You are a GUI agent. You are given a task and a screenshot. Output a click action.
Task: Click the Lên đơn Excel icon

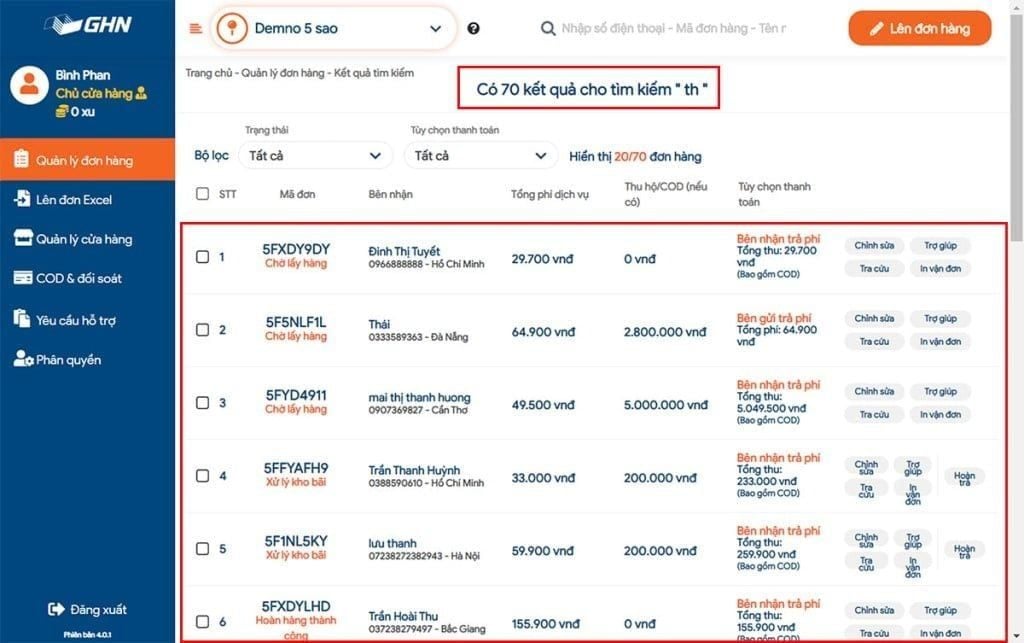click(22, 199)
